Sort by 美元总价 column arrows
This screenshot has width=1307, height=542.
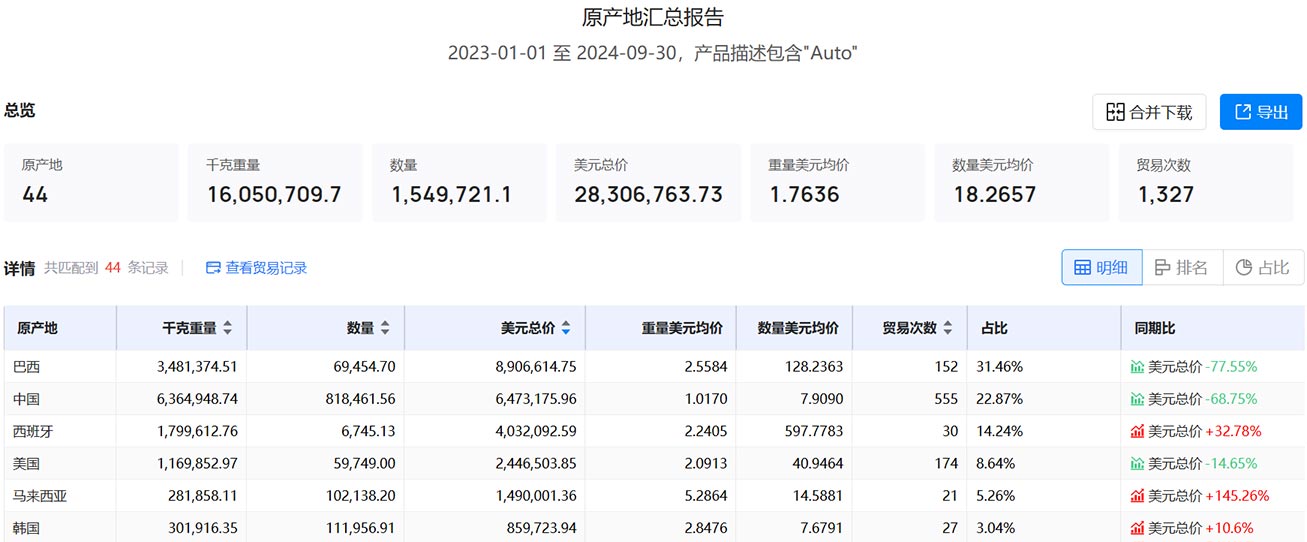point(566,328)
